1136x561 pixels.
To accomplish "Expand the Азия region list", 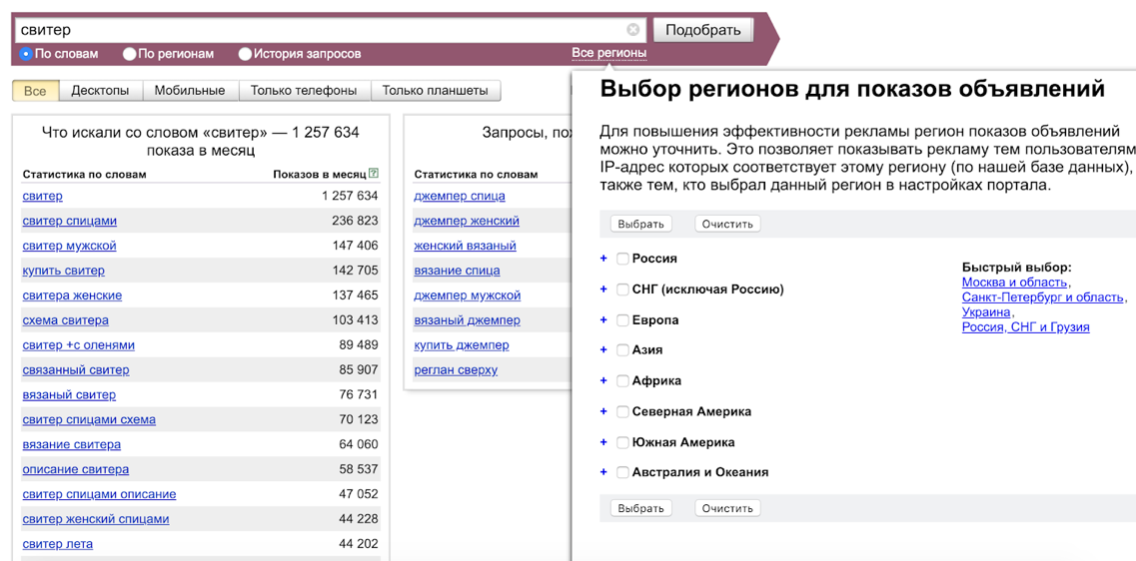I will 604,351.
